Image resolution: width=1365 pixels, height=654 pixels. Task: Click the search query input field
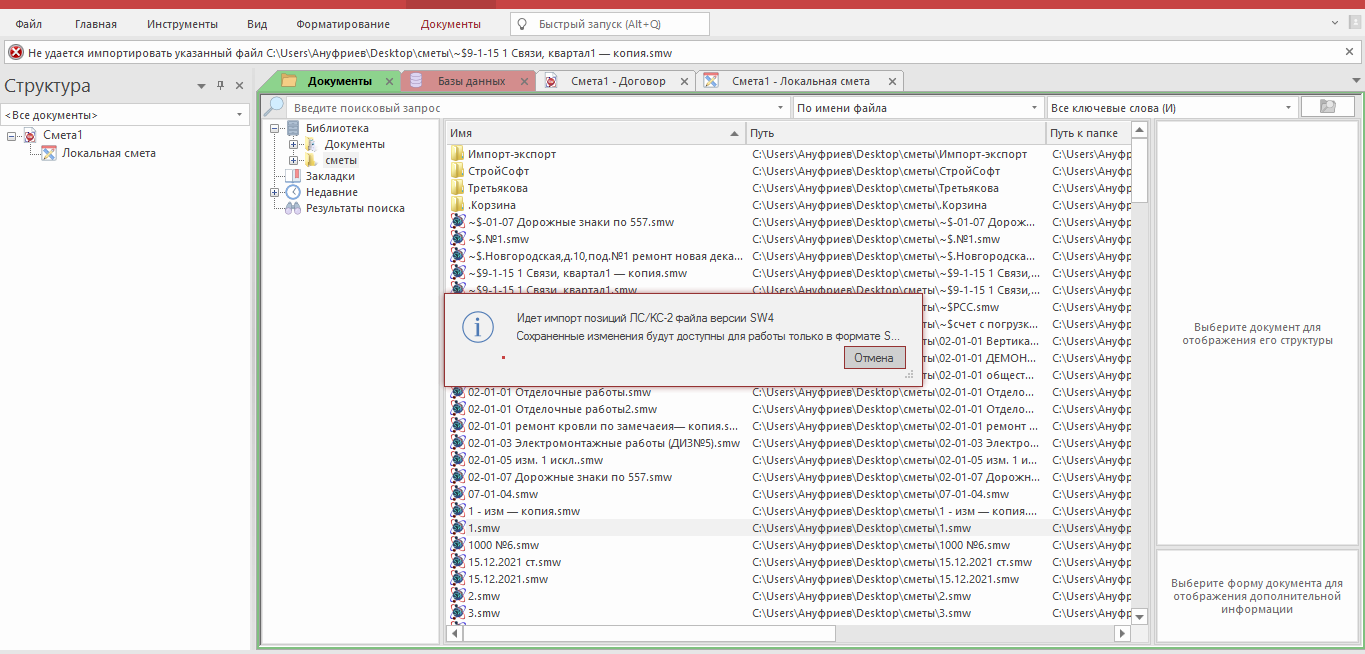click(x=533, y=107)
